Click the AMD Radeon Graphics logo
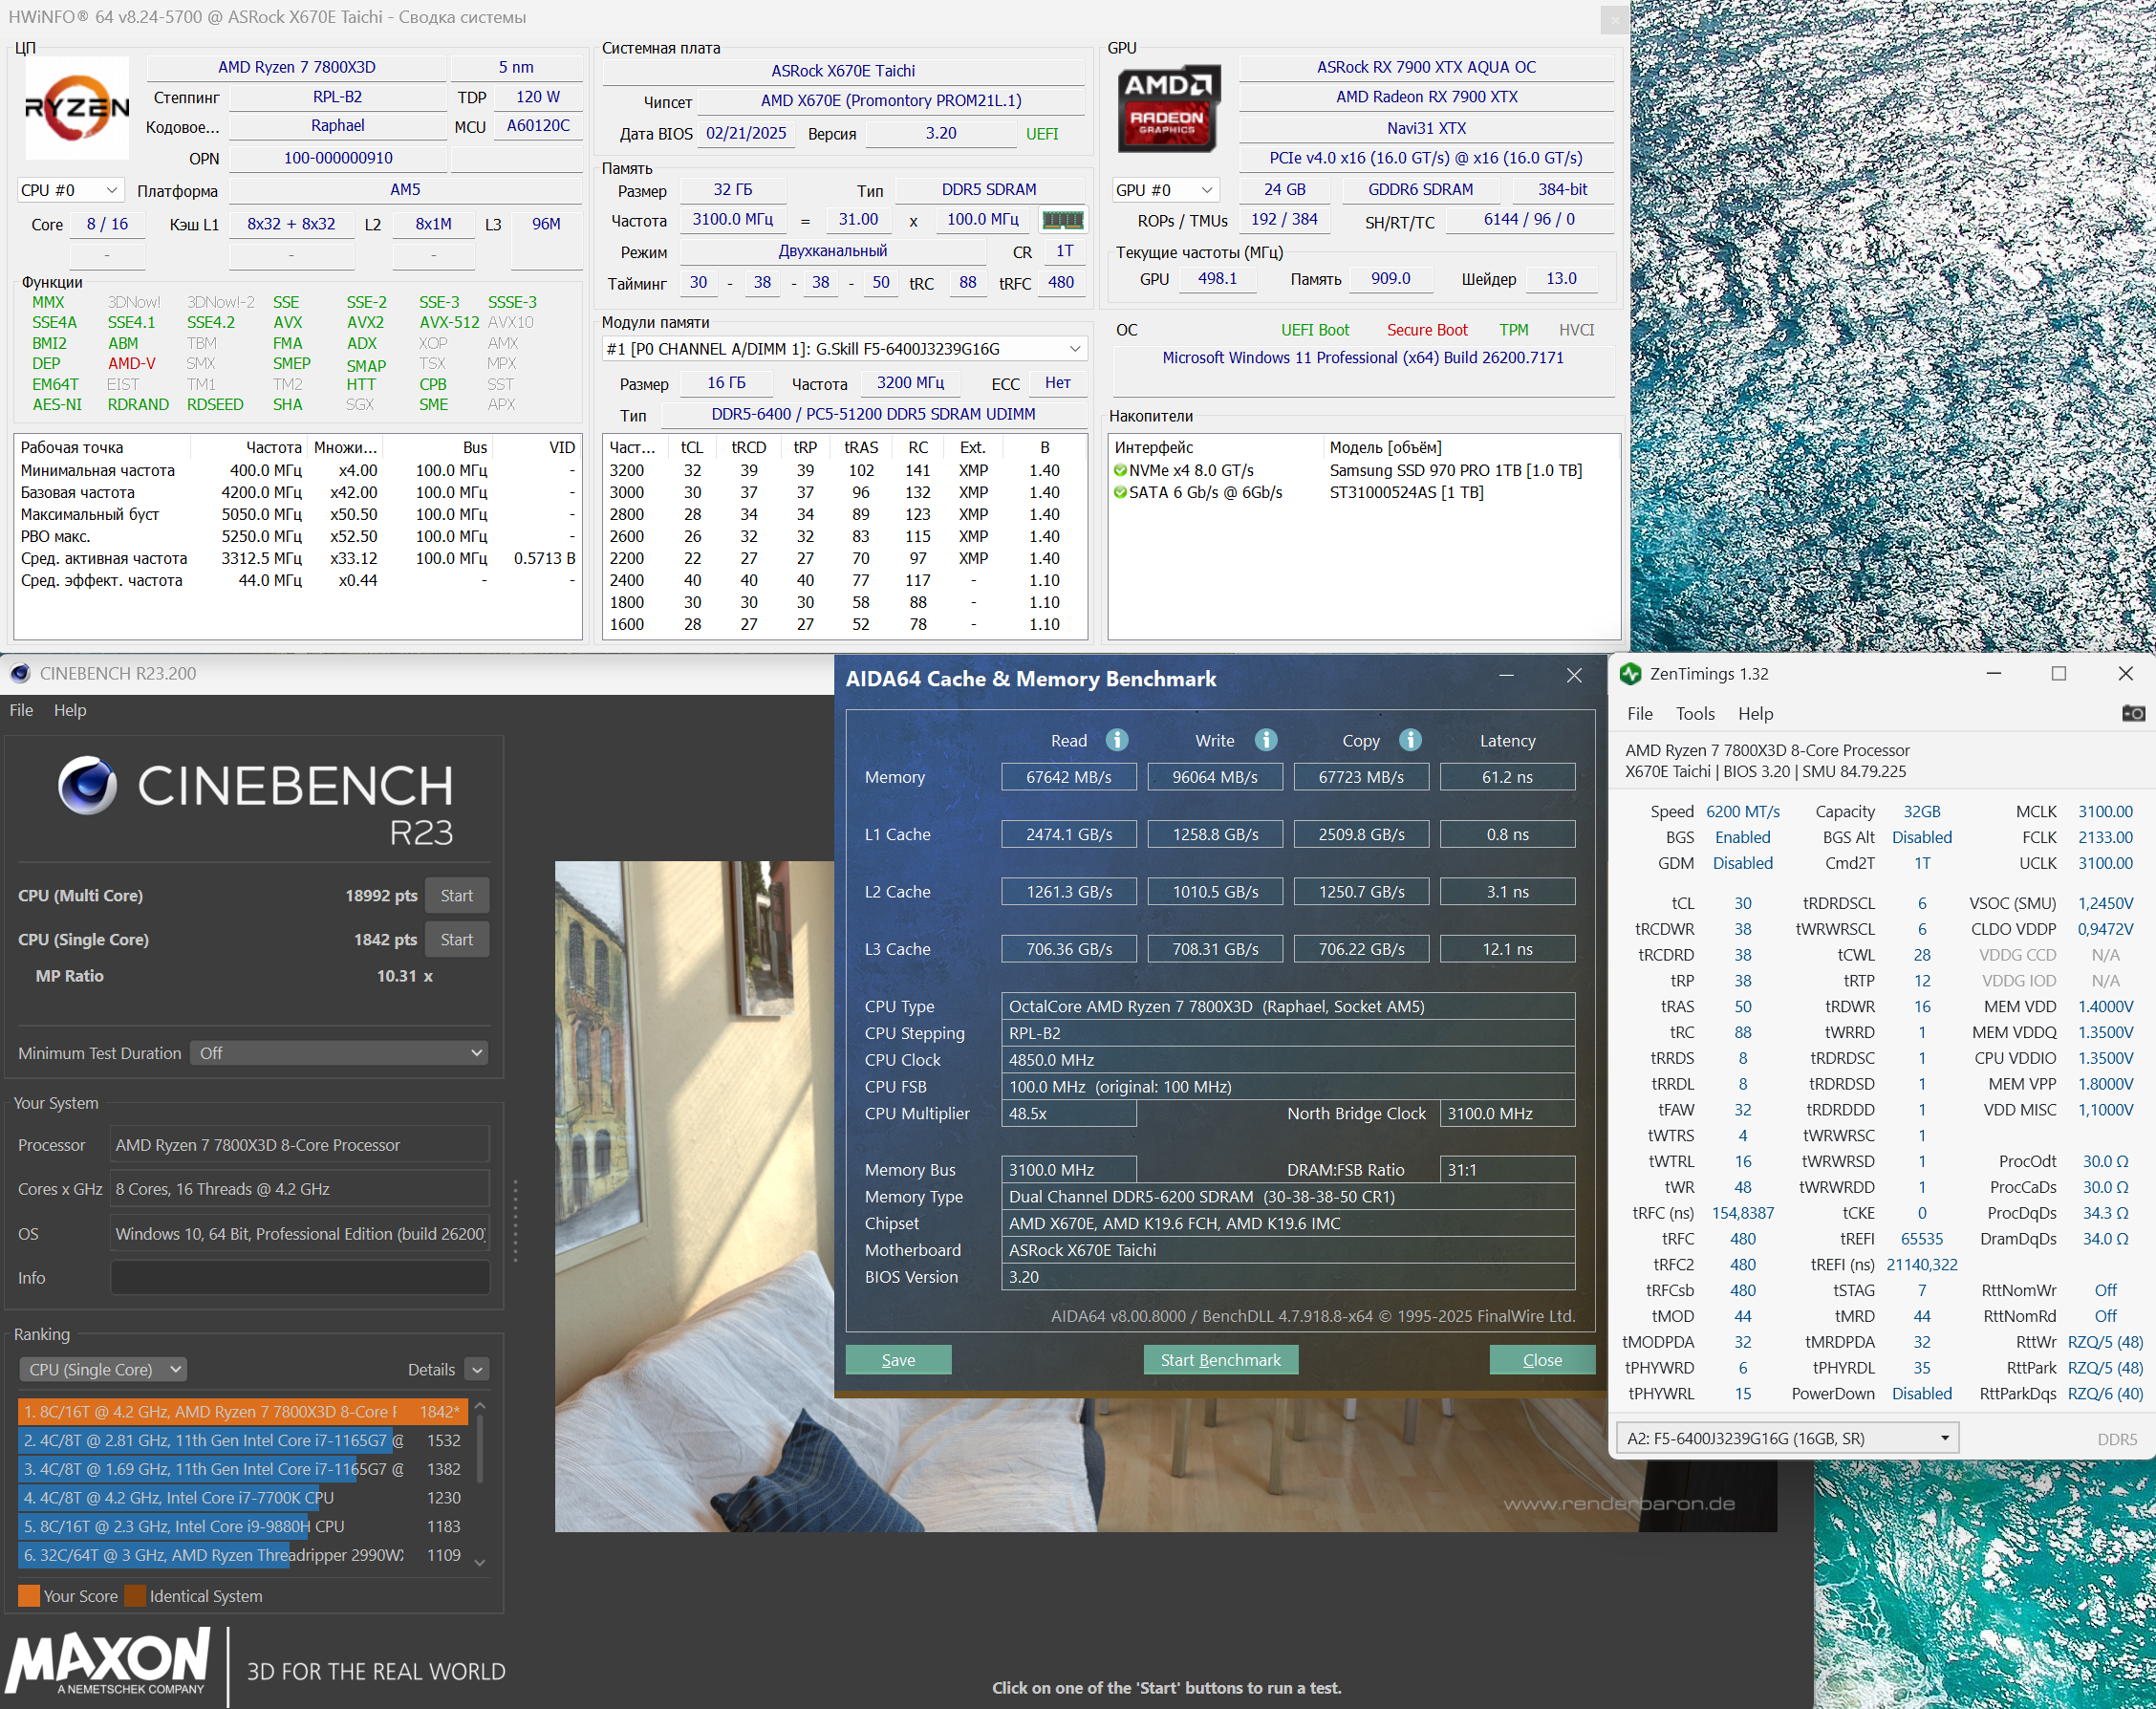2156x1709 pixels. (1167, 110)
